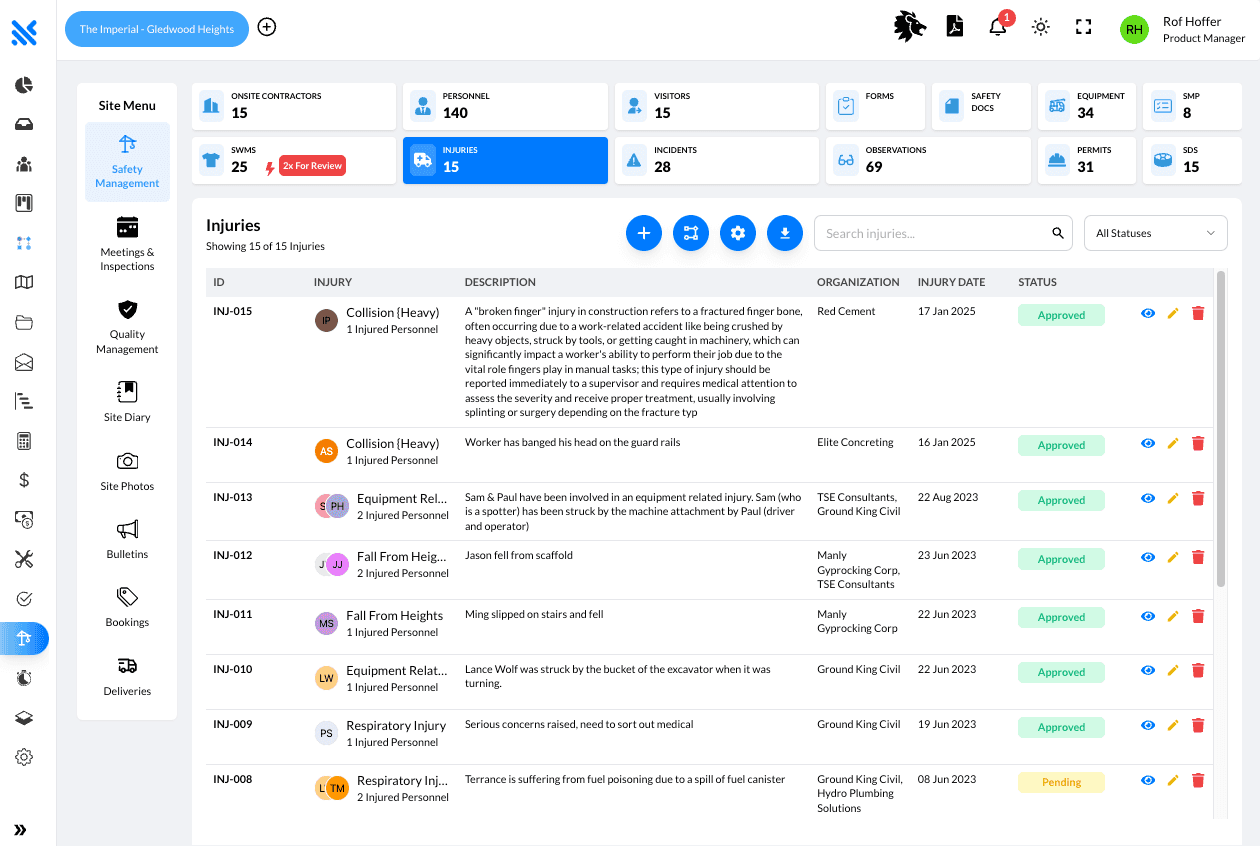
Task: Open the layers stack icon in sidebar
Action: [24, 718]
